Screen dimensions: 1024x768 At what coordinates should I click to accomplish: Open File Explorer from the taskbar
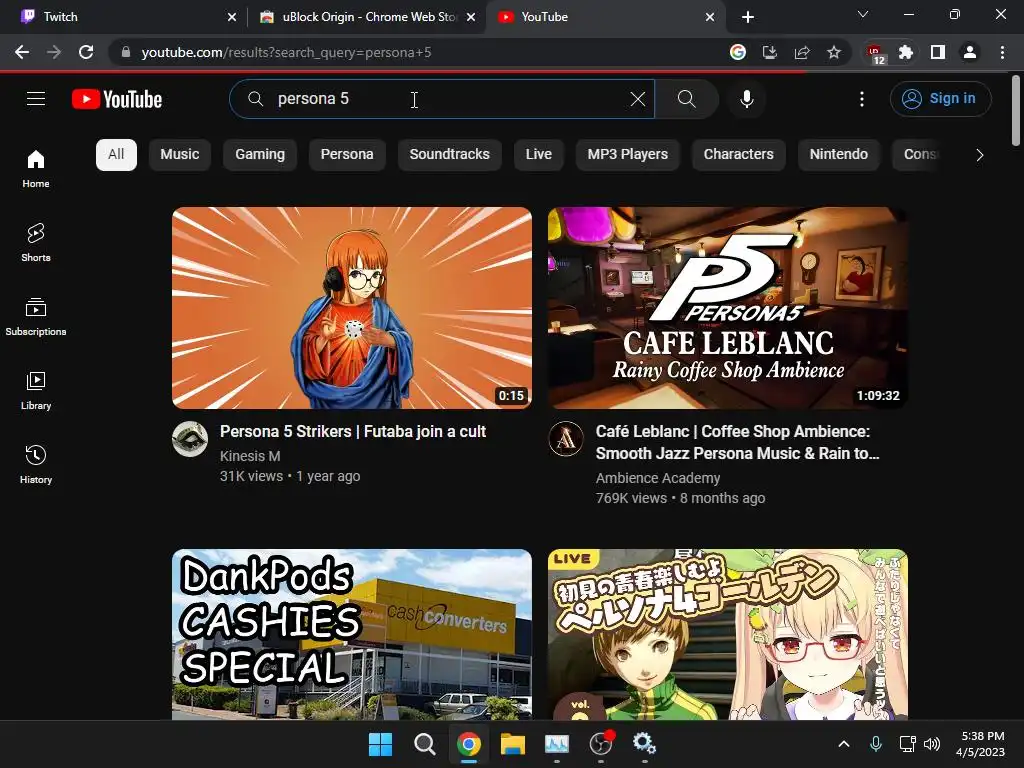click(x=513, y=744)
